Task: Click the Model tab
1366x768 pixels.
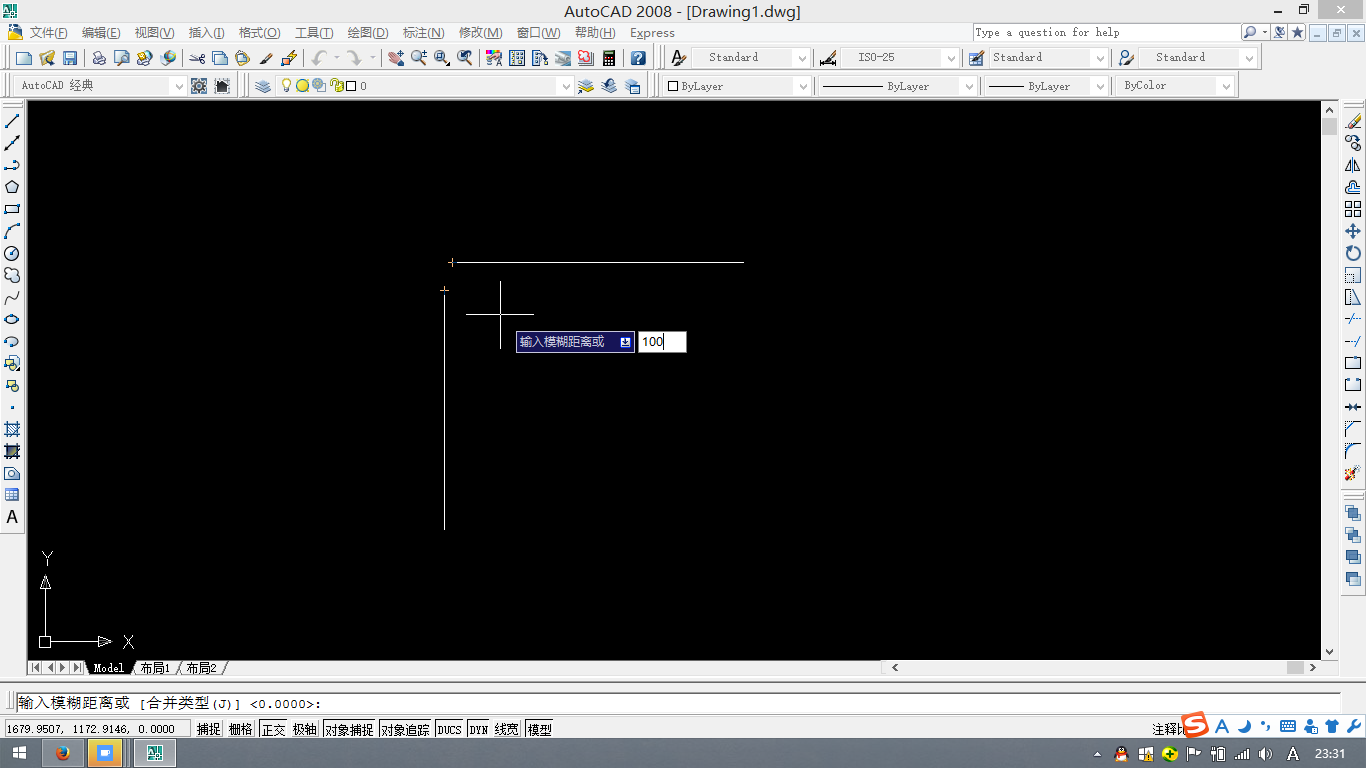Action: [109, 668]
